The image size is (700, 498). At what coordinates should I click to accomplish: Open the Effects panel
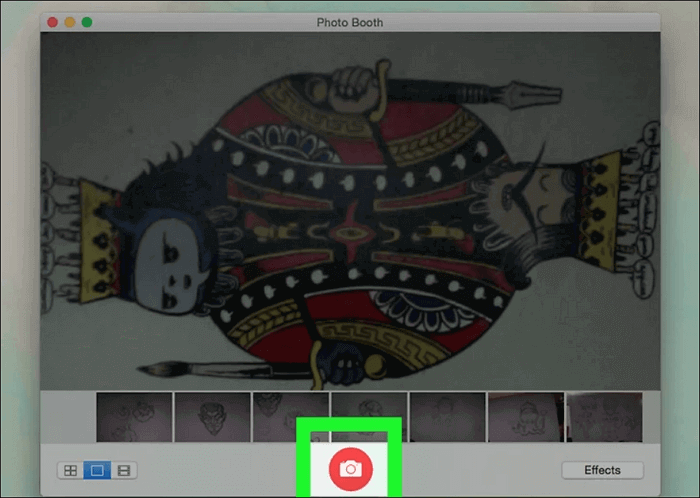pos(602,470)
